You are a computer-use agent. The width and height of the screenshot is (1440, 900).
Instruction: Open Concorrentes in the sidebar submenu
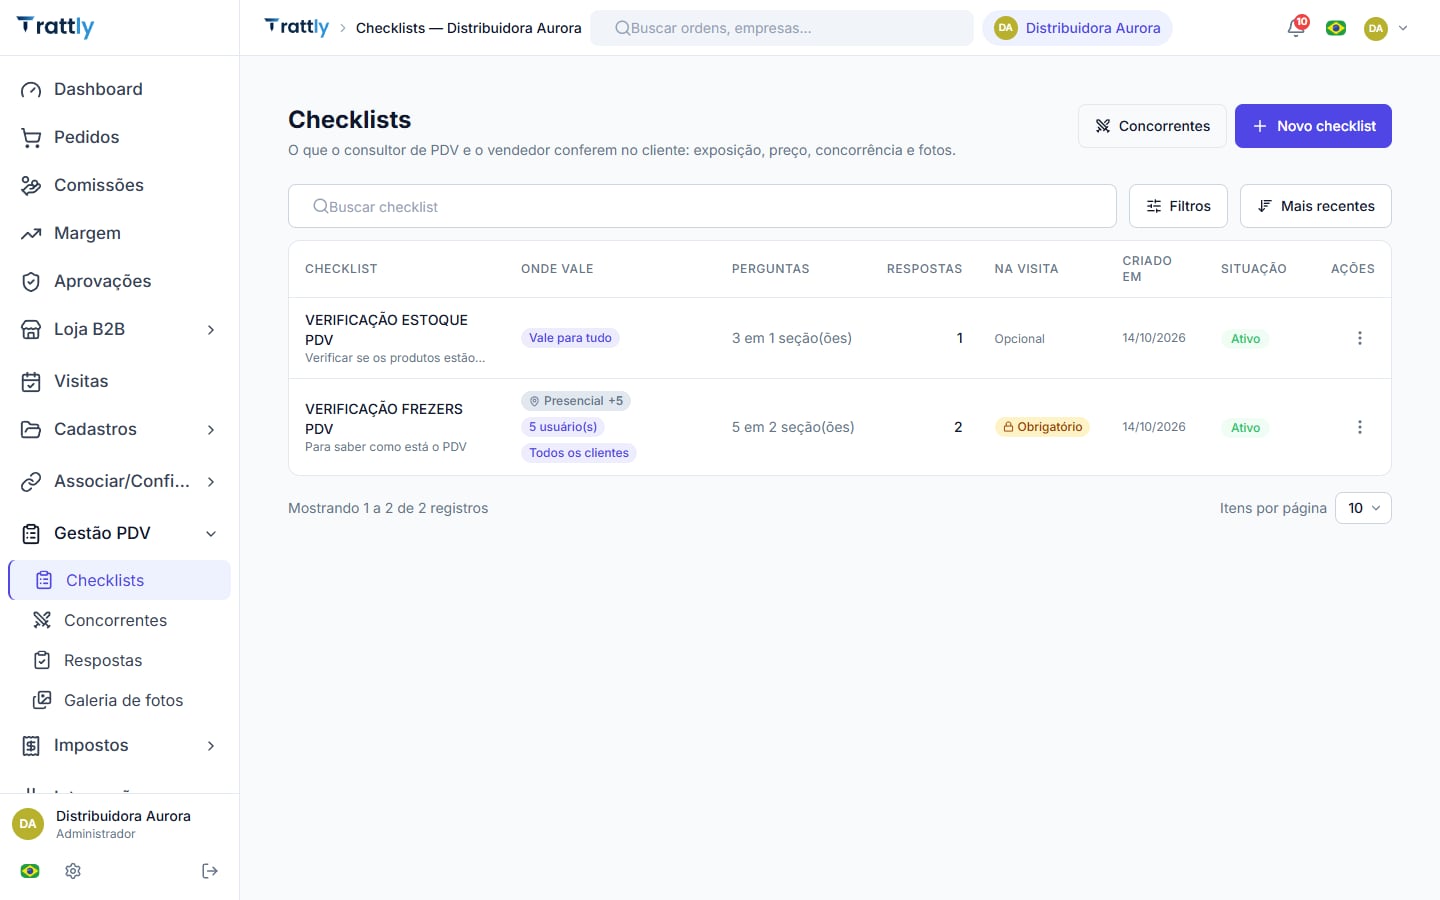point(115,620)
